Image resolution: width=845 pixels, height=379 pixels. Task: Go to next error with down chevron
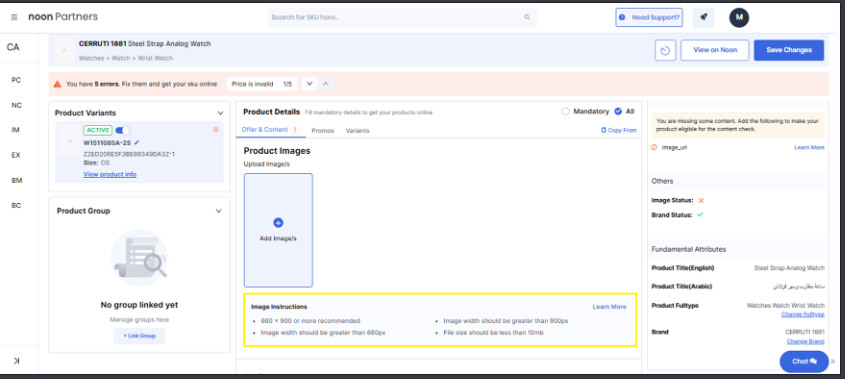(x=309, y=84)
